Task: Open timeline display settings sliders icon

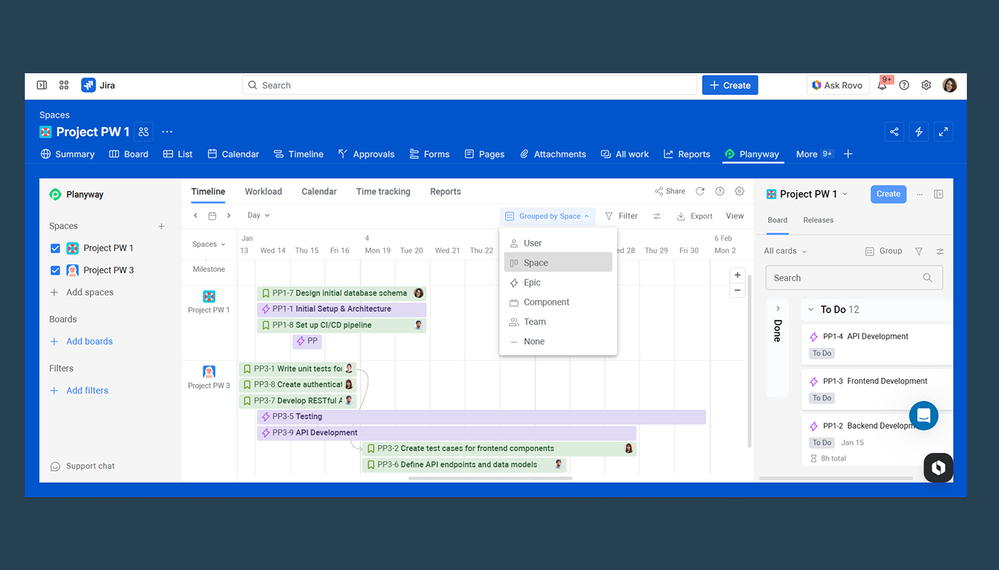Action: [x=657, y=216]
